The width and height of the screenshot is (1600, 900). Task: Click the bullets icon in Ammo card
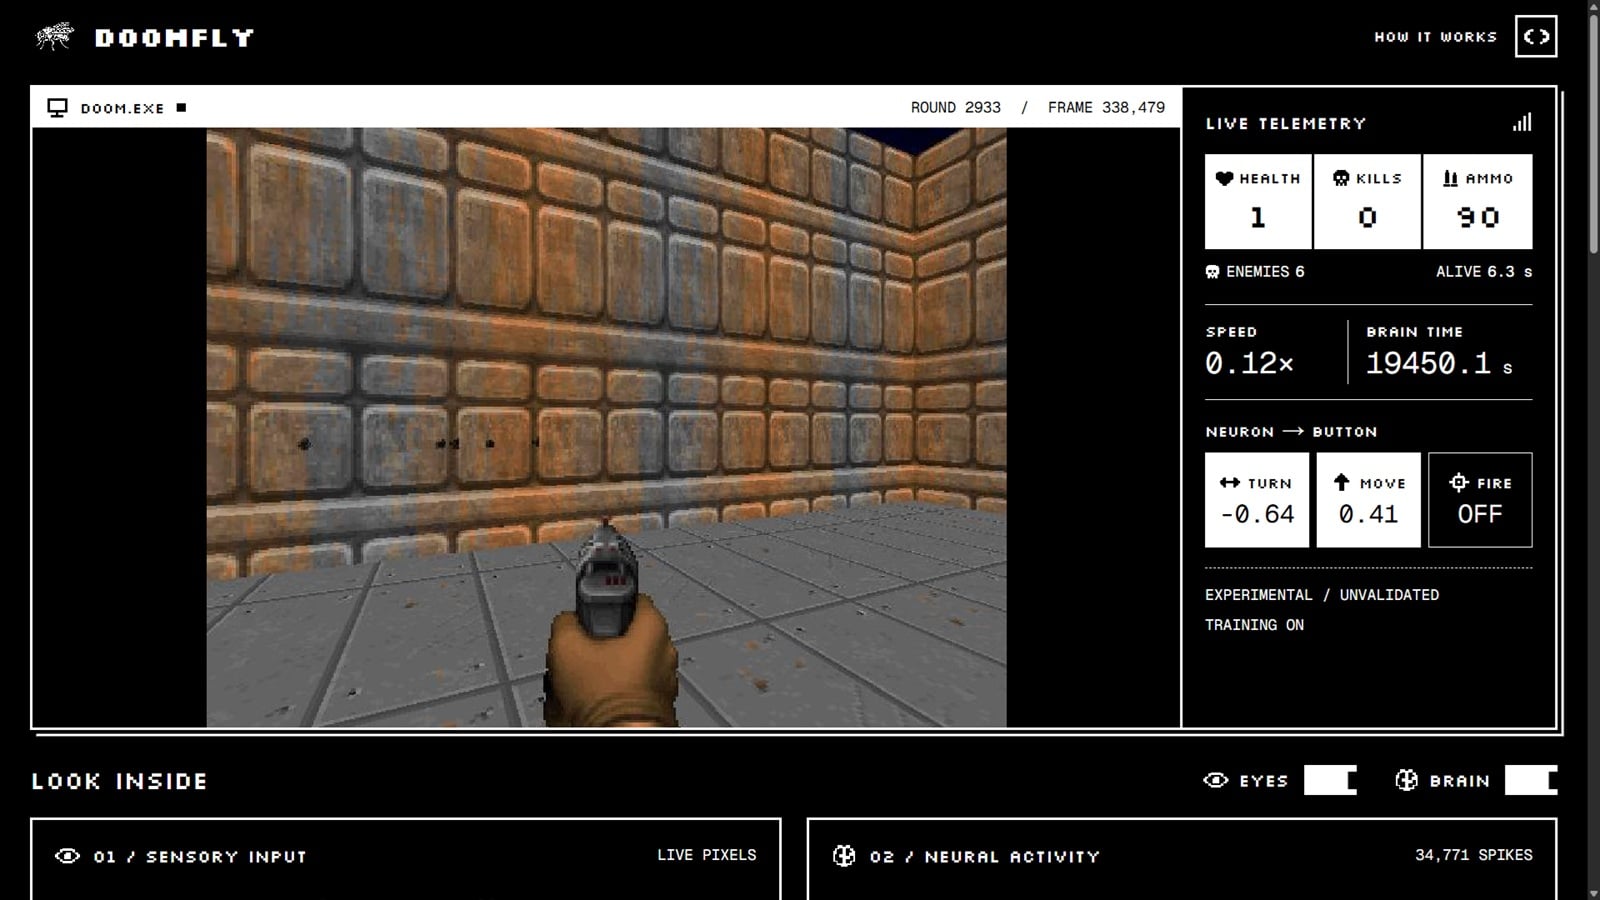tap(1450, 178)
